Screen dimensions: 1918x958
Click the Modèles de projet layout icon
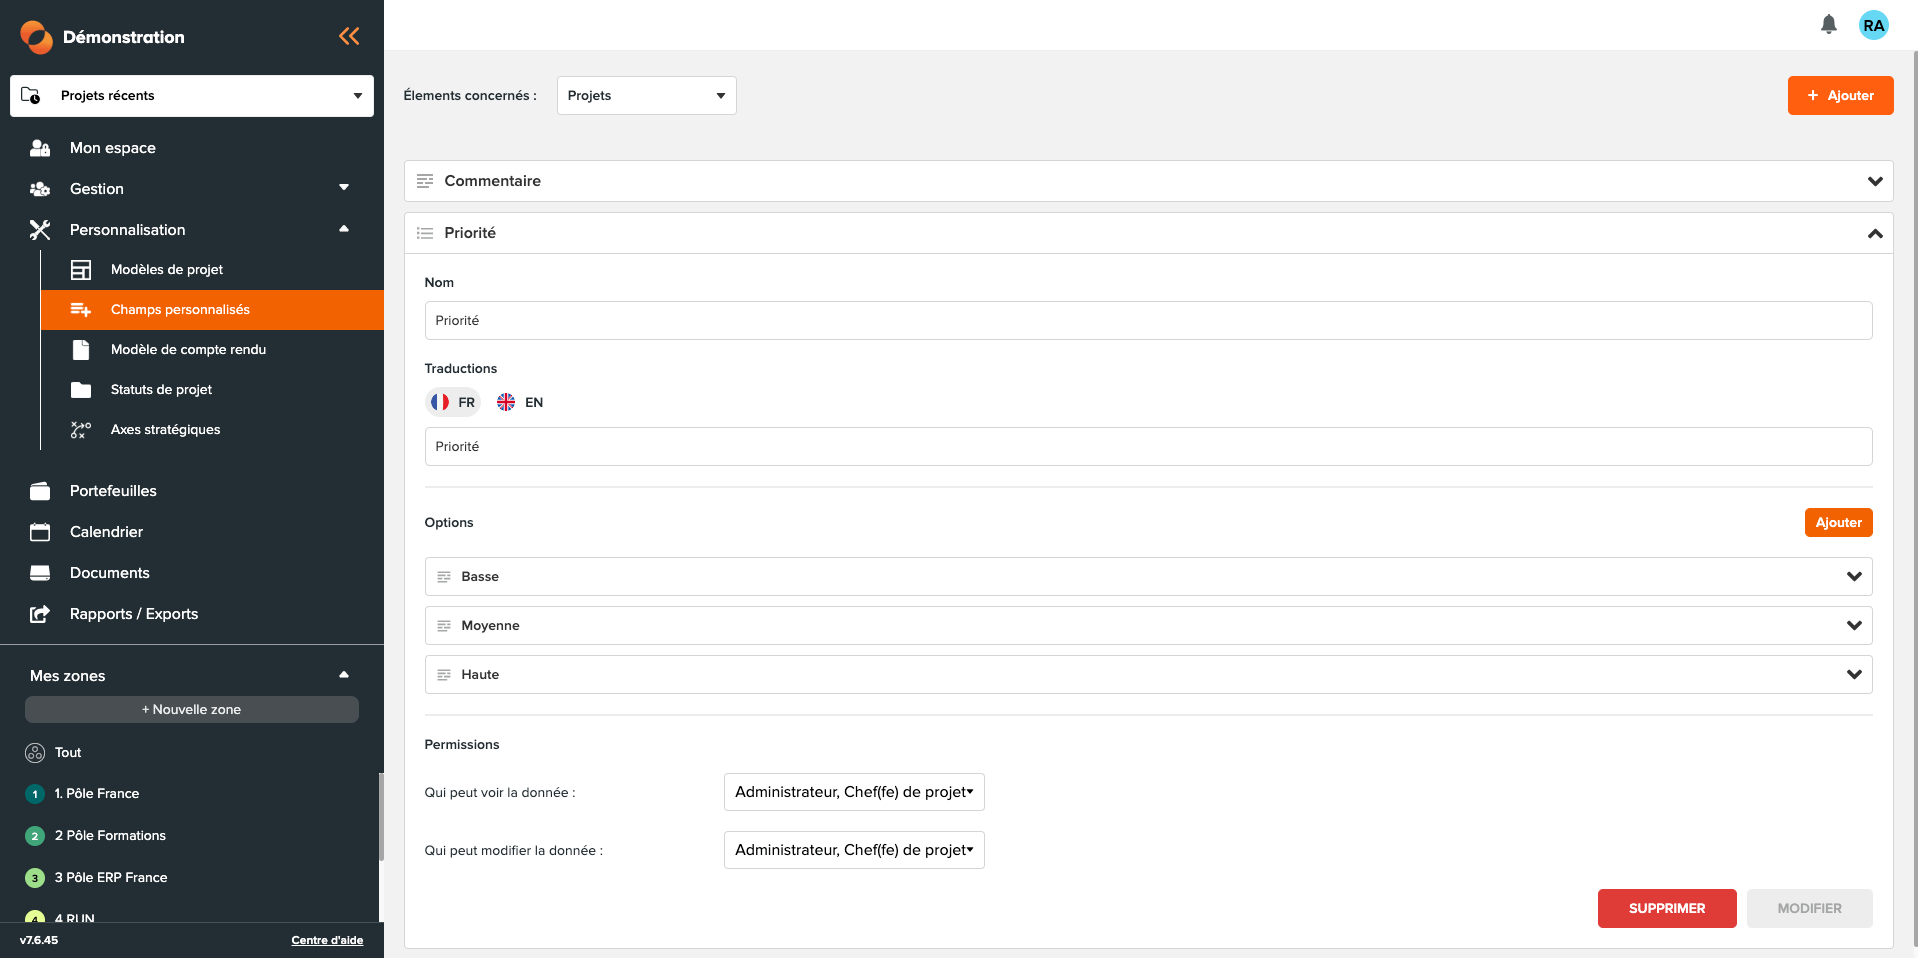click(81, 270)
